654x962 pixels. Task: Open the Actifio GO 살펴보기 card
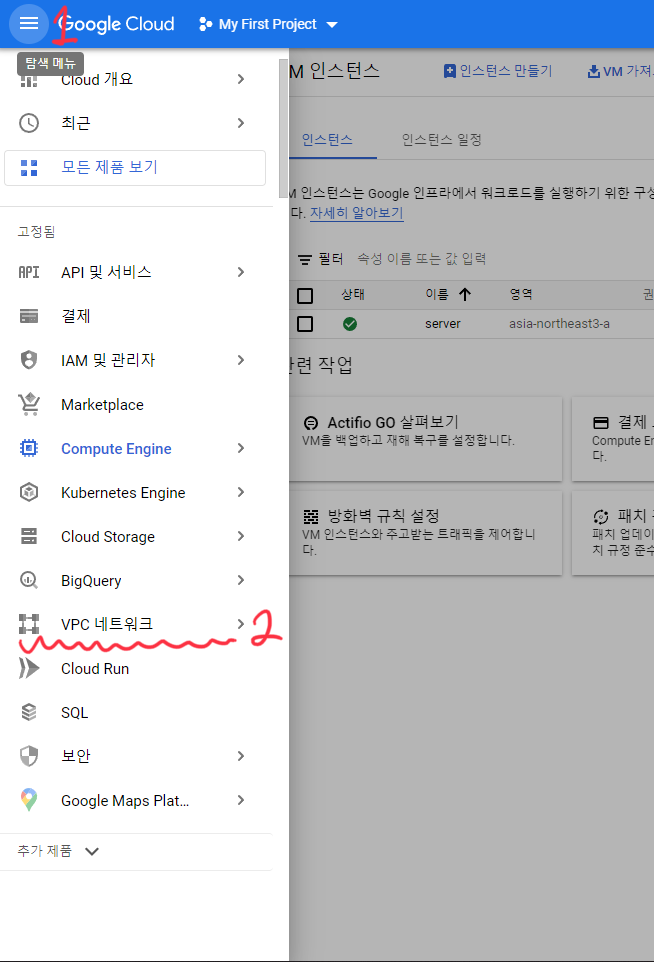tap(426, 439)
